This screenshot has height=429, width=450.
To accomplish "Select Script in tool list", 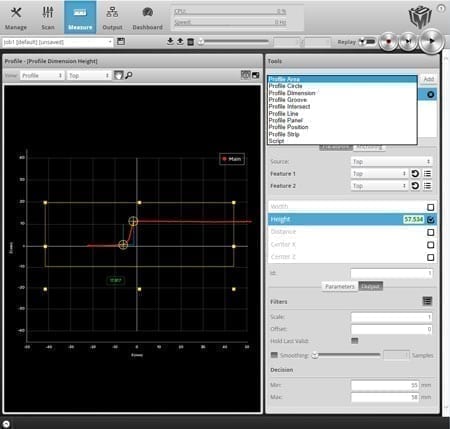I will click(342, 141).
